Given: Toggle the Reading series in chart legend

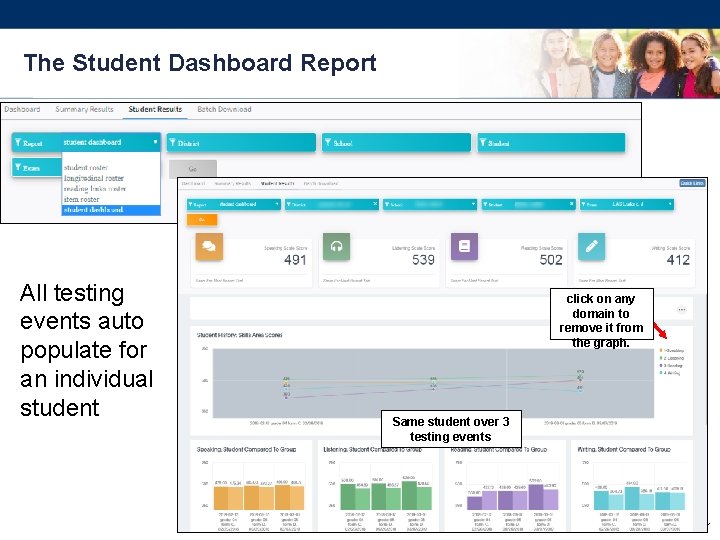Looking at the screenshot, I should pos(671,366).
